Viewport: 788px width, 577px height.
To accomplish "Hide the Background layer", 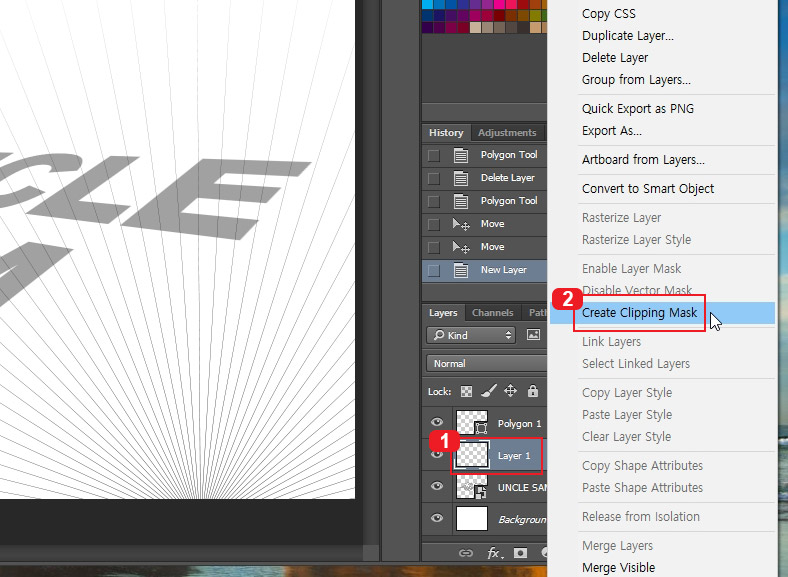I will [437, 518].
